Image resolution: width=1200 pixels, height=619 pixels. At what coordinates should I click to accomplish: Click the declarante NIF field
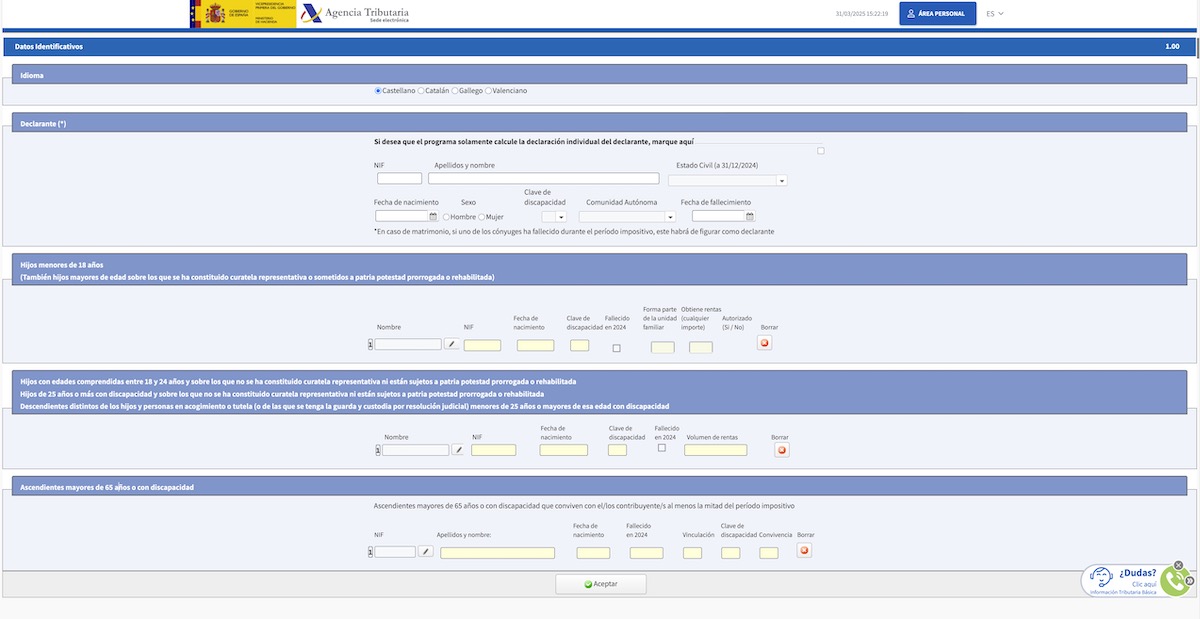(399, 179)
